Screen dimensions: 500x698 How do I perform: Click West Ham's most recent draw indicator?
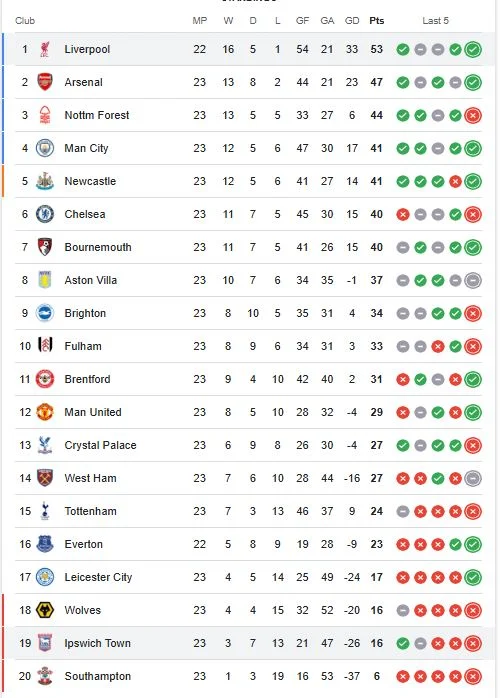473,478
